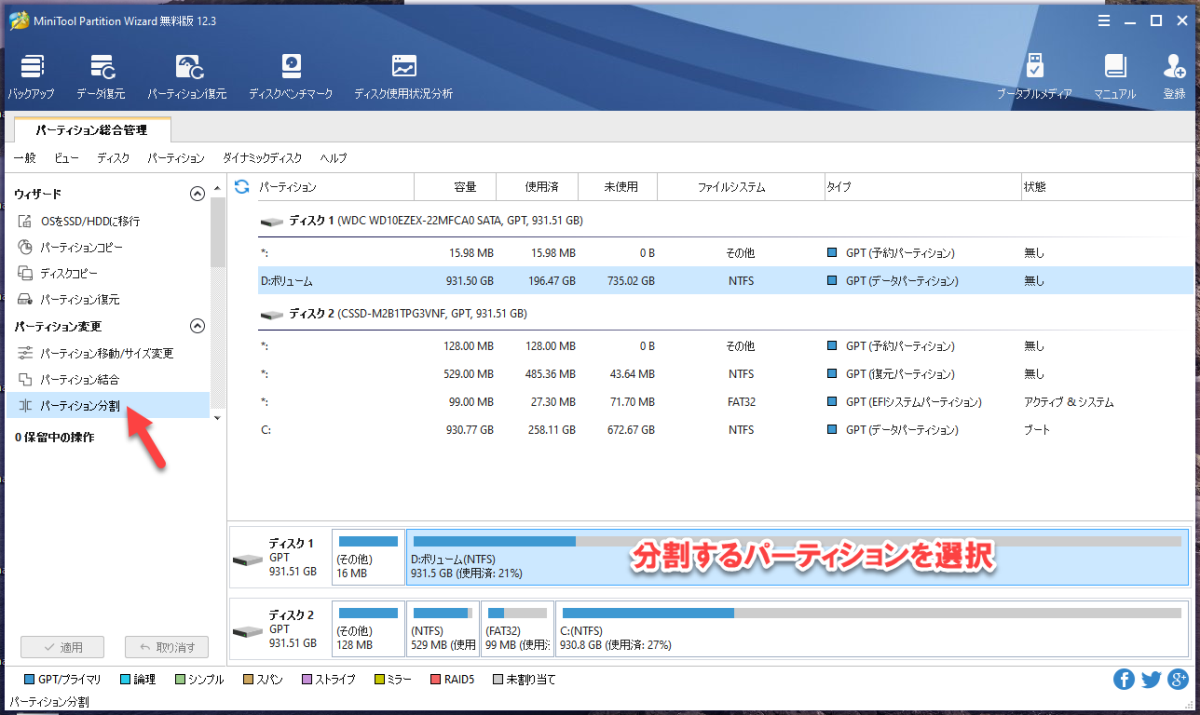Viewport: 1200px width, 715px height.
Task: Sort by the タイプ column header
Action: 920,187
